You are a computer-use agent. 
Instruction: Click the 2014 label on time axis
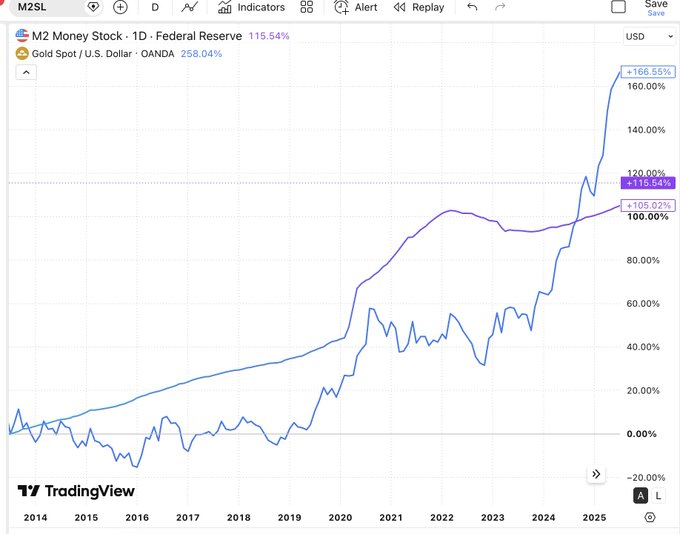pyautogui.click(x=35, y=518)
